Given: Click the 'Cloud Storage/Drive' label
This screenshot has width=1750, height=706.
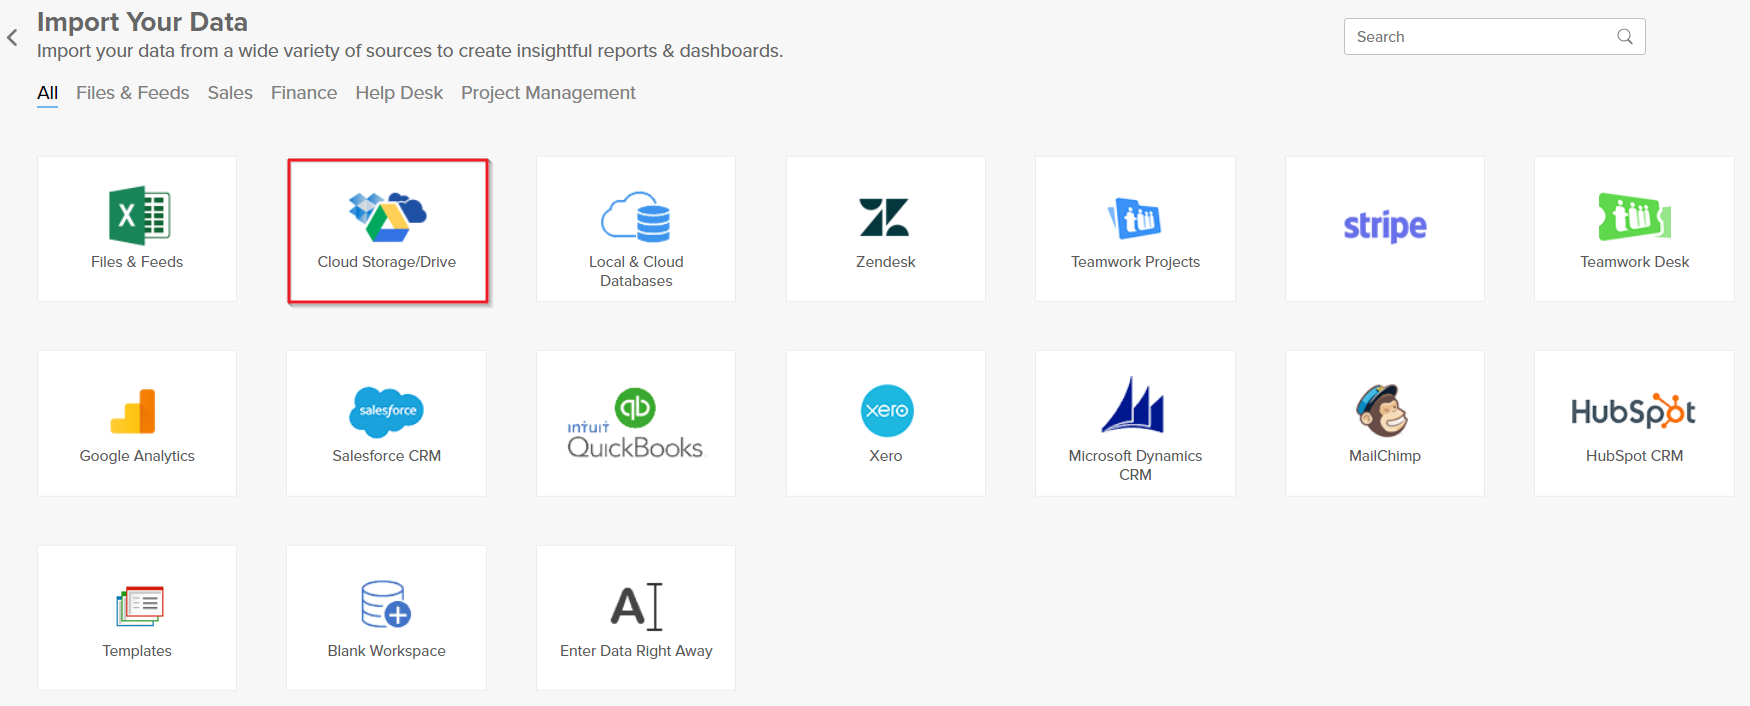Looking at the screenshot, I should pos(387,262).
